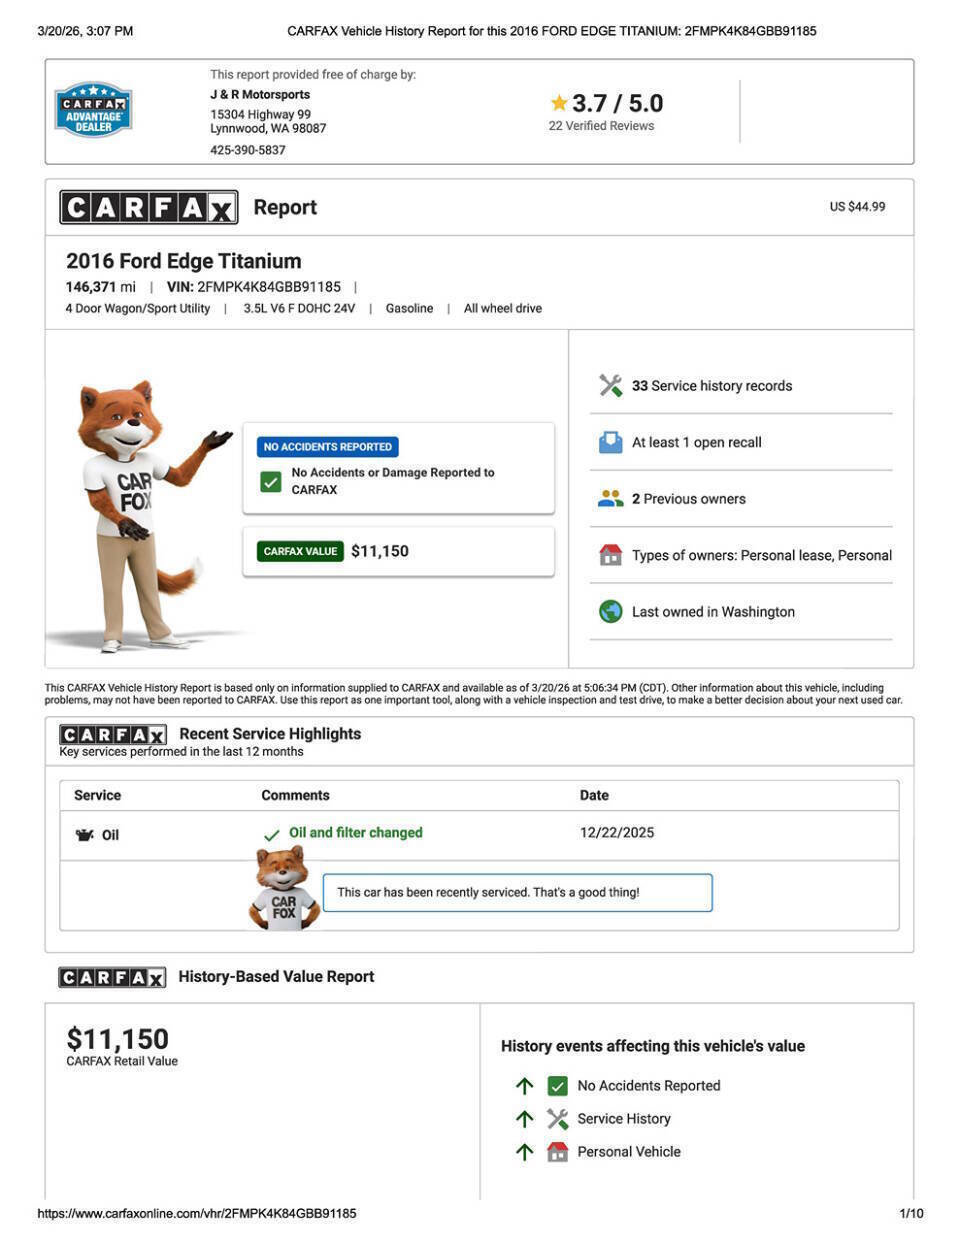The width and height of the screenshot is (960, 1242).
Task: Click the wrench icon beside Service history records
Action: point(610,385)
